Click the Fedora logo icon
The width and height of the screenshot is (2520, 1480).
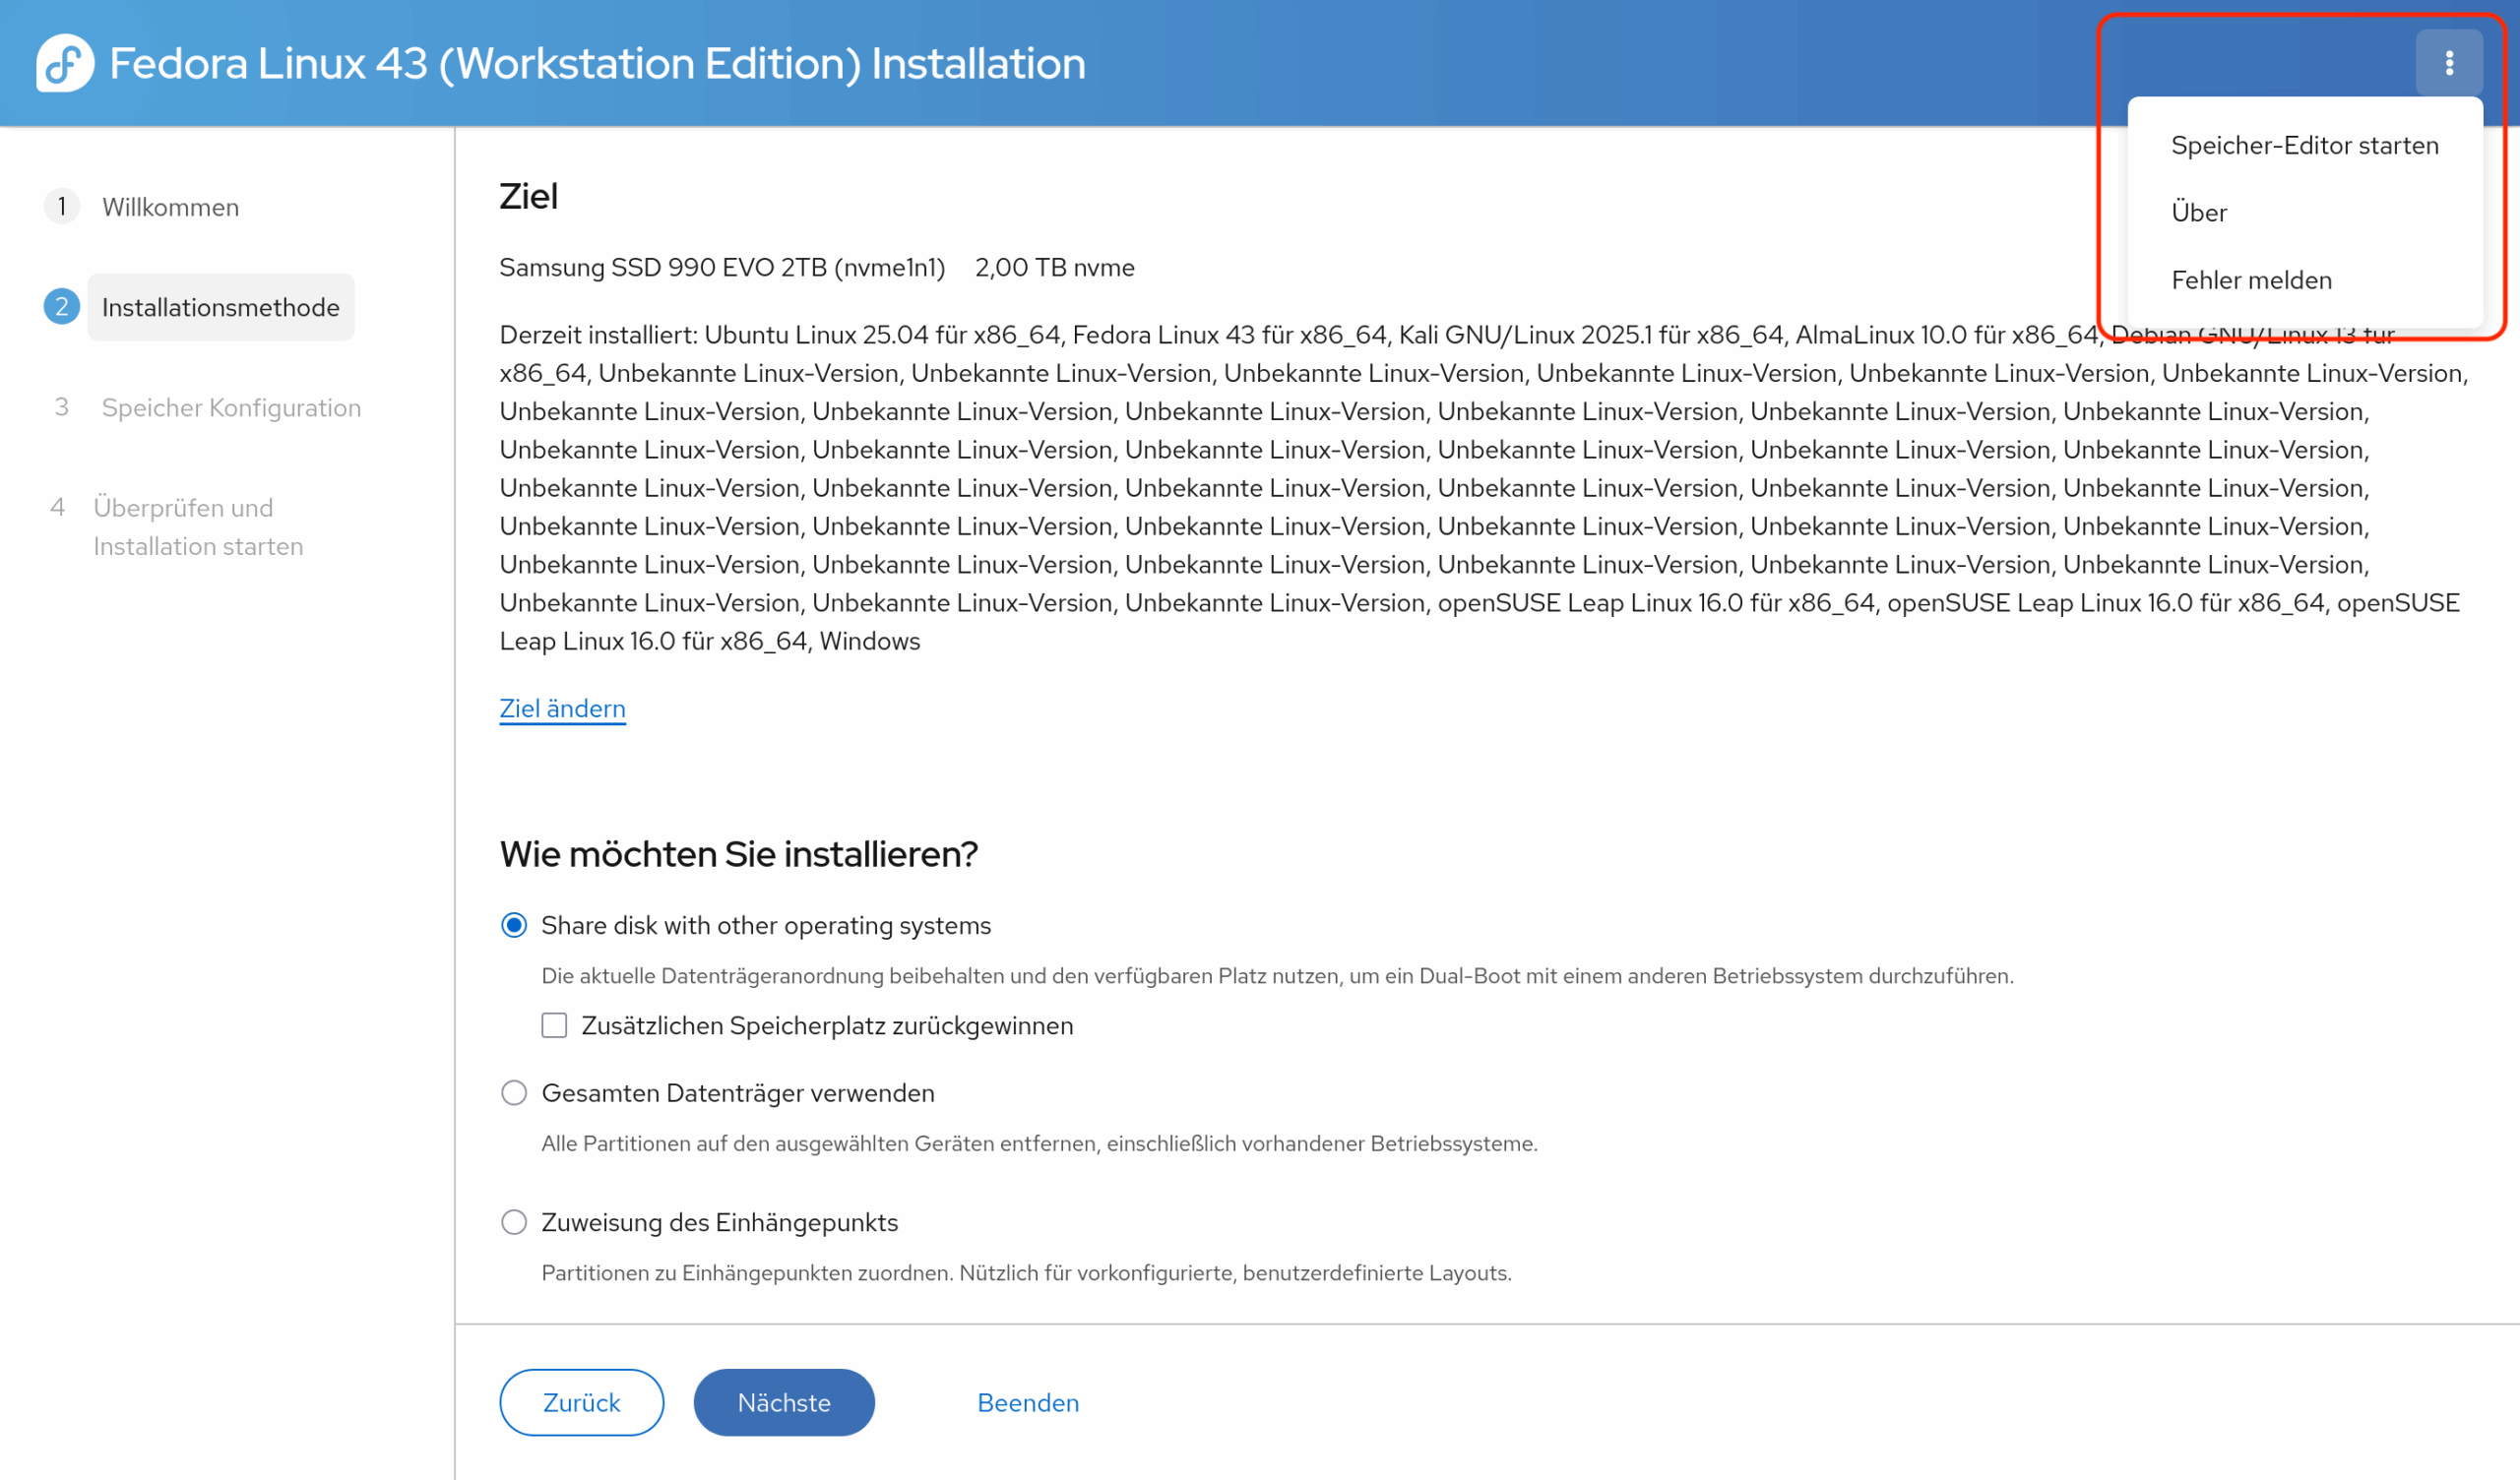[65, 63]
